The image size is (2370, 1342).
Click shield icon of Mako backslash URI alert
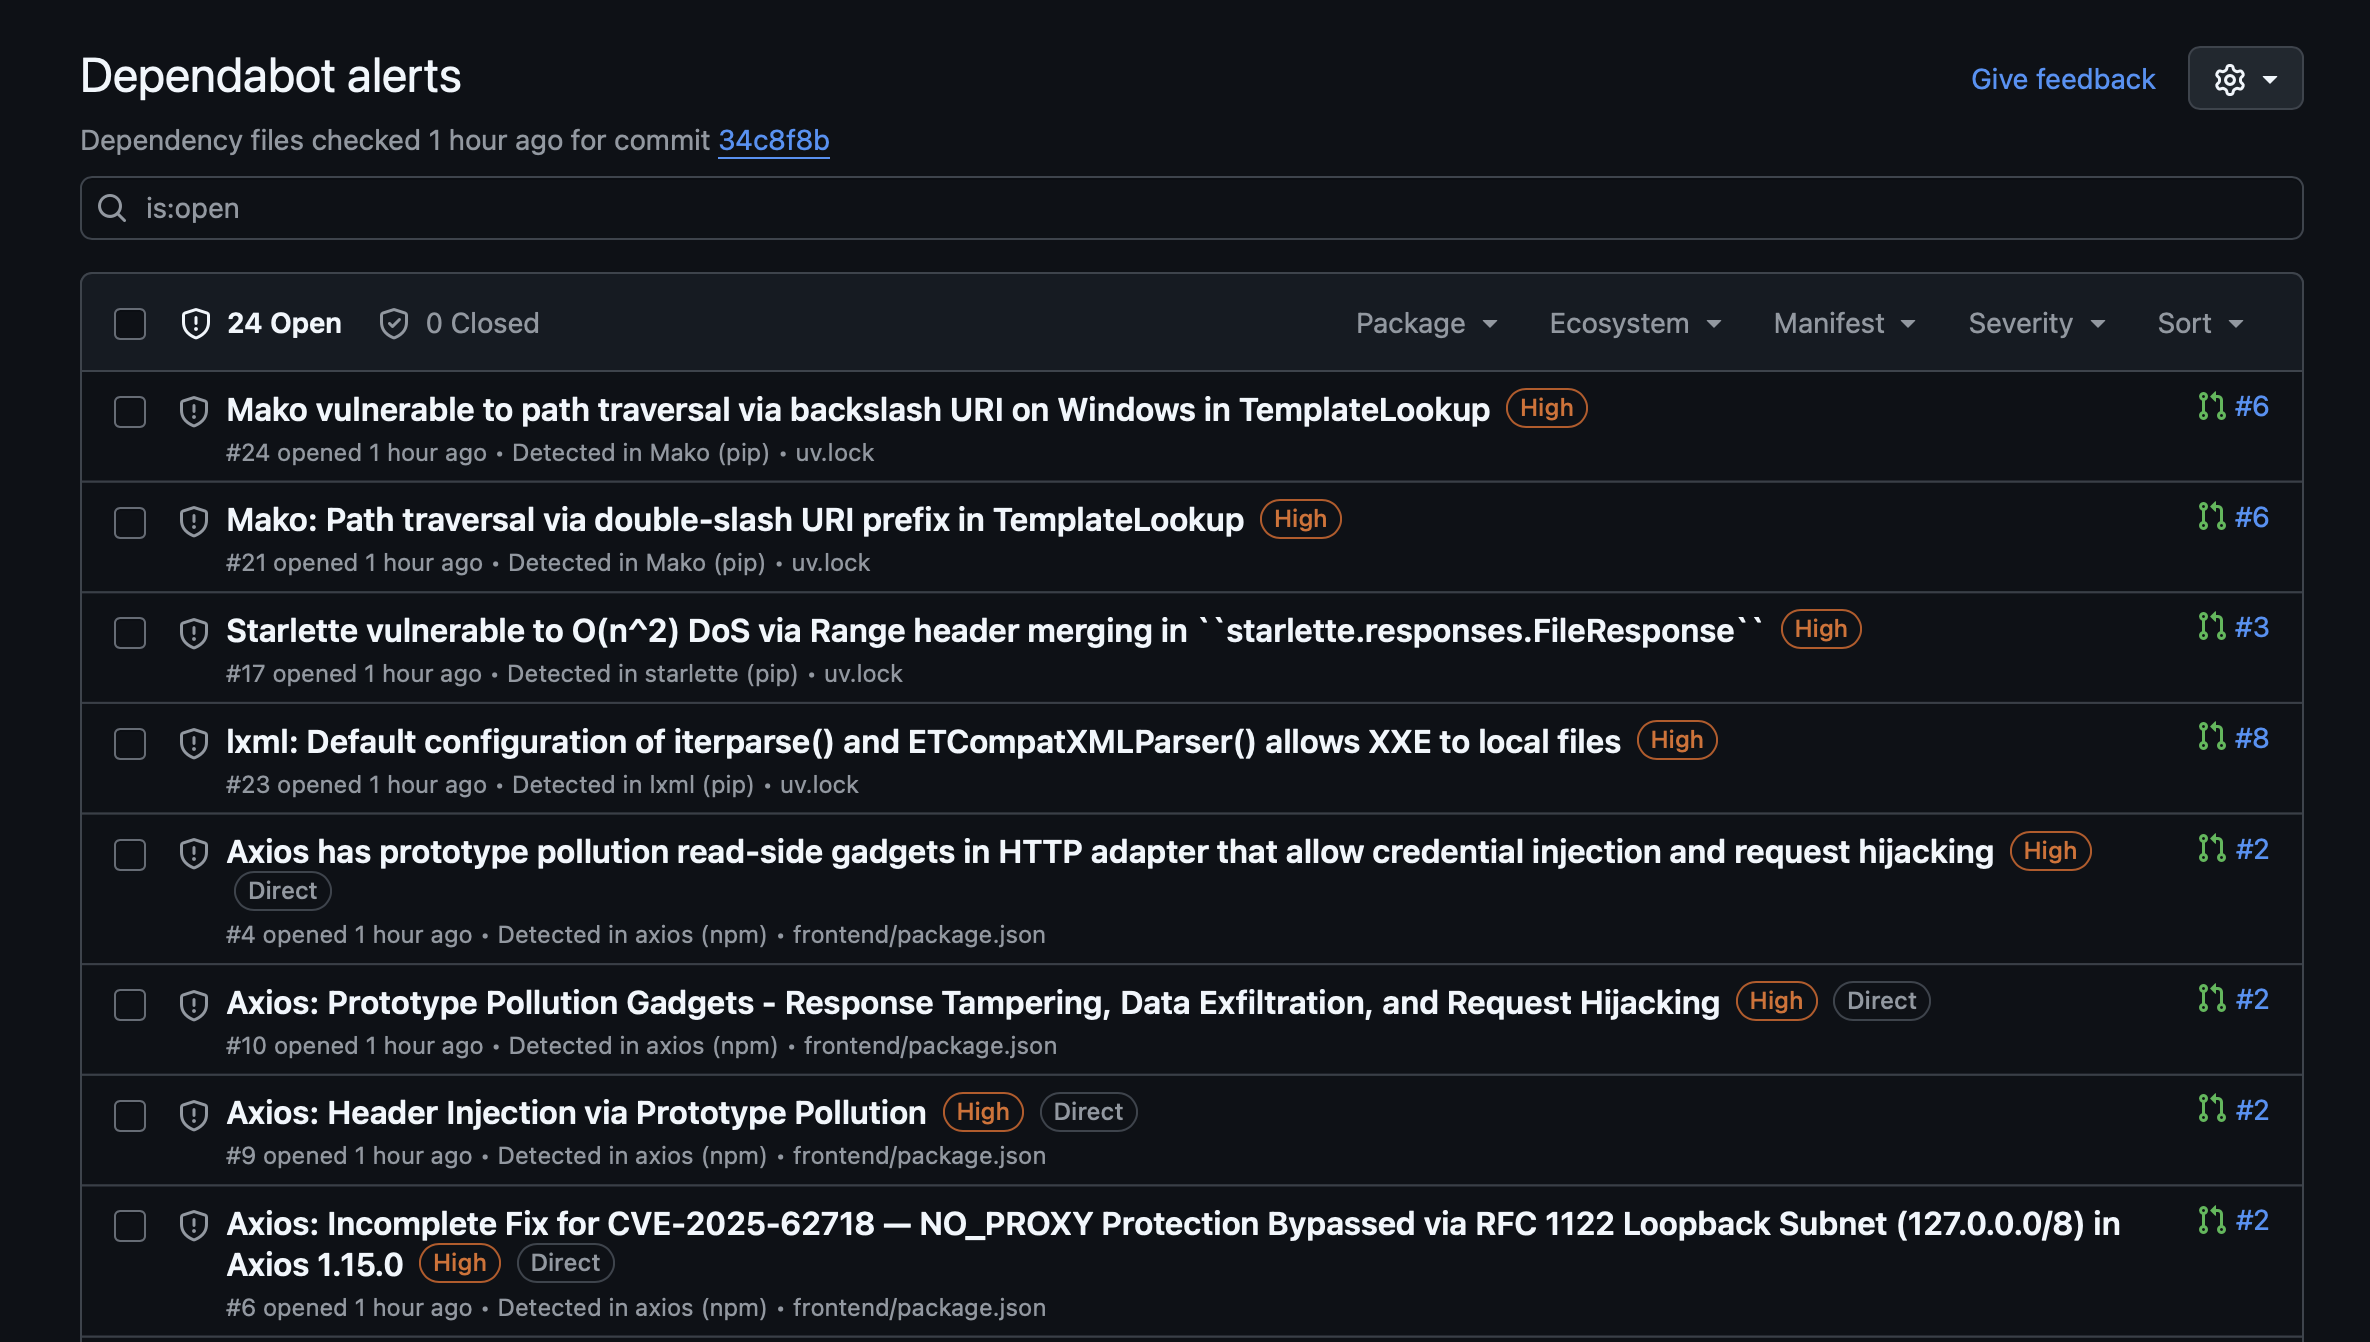194,411
